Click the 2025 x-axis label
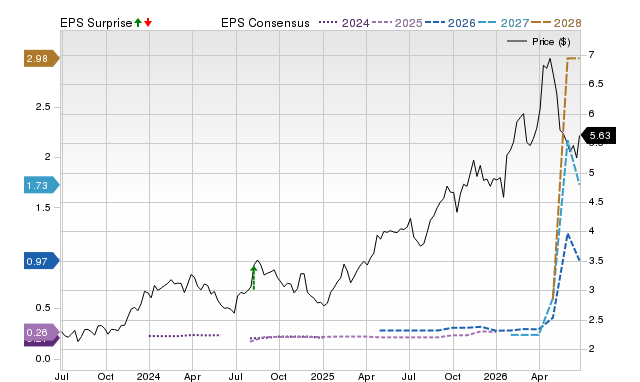The height and width of the screenshot is (382, 640). click(x=322, y=376)
